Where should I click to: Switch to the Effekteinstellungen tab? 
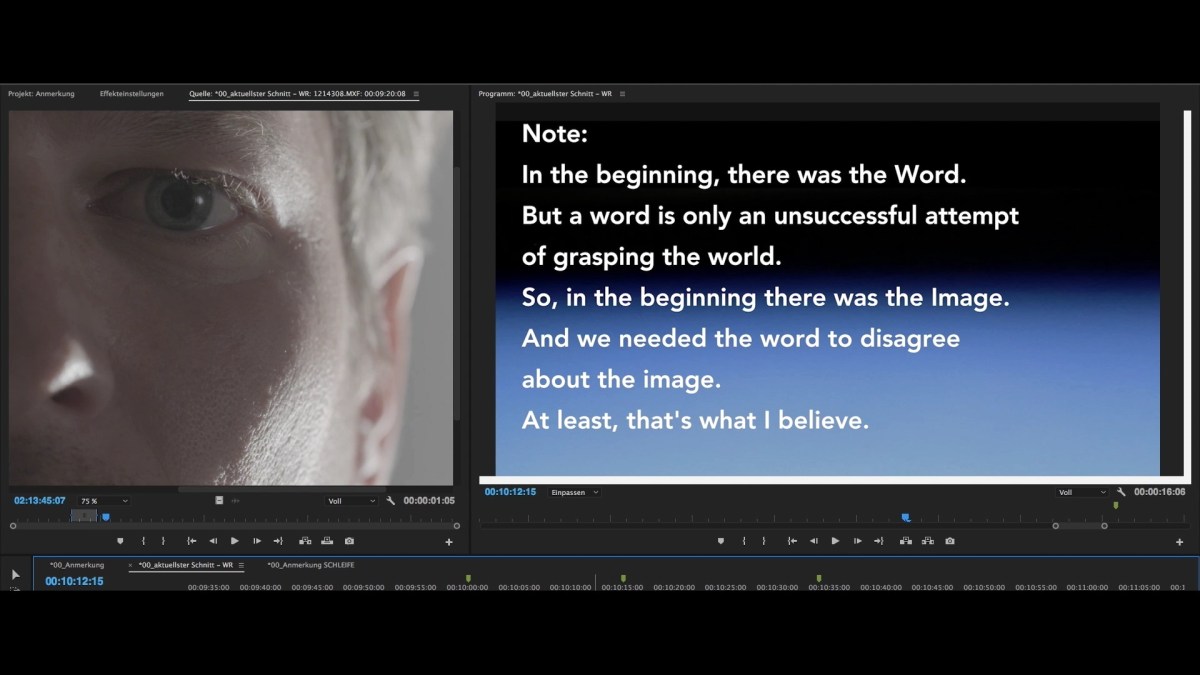131,94
